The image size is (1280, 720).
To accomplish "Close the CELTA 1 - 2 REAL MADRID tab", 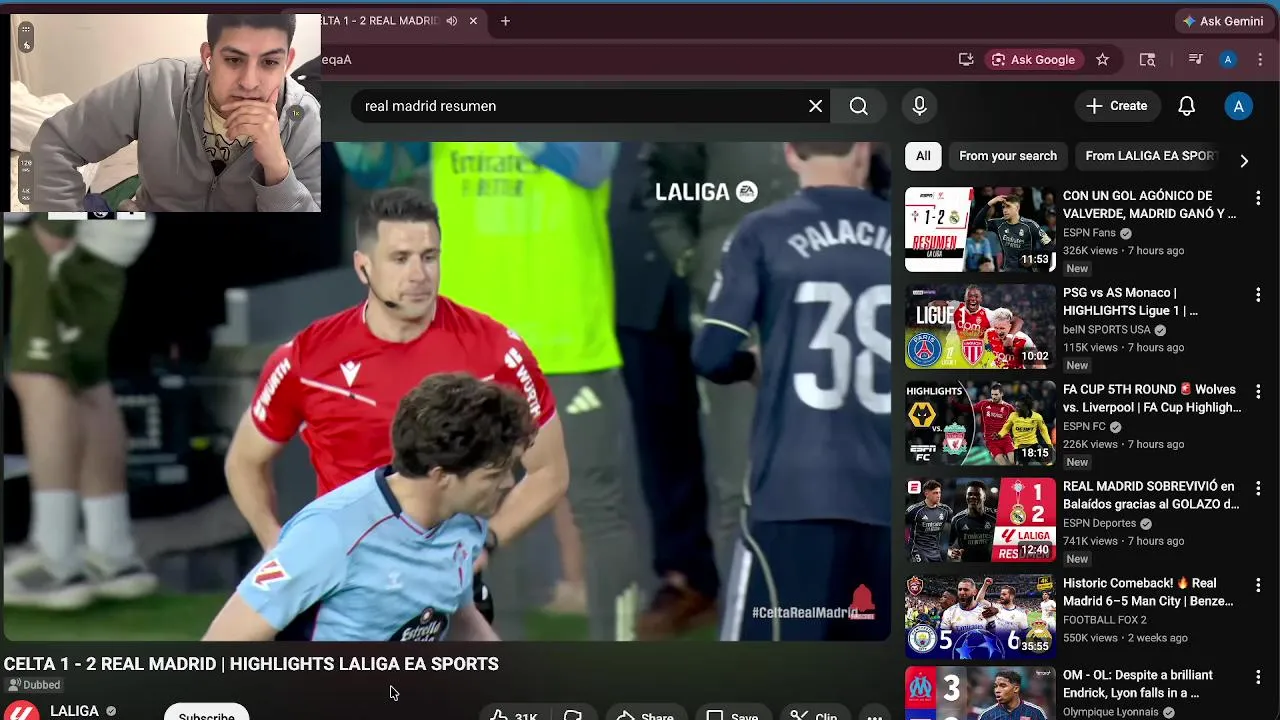I will pyautogui.click(x=473, y=21).
